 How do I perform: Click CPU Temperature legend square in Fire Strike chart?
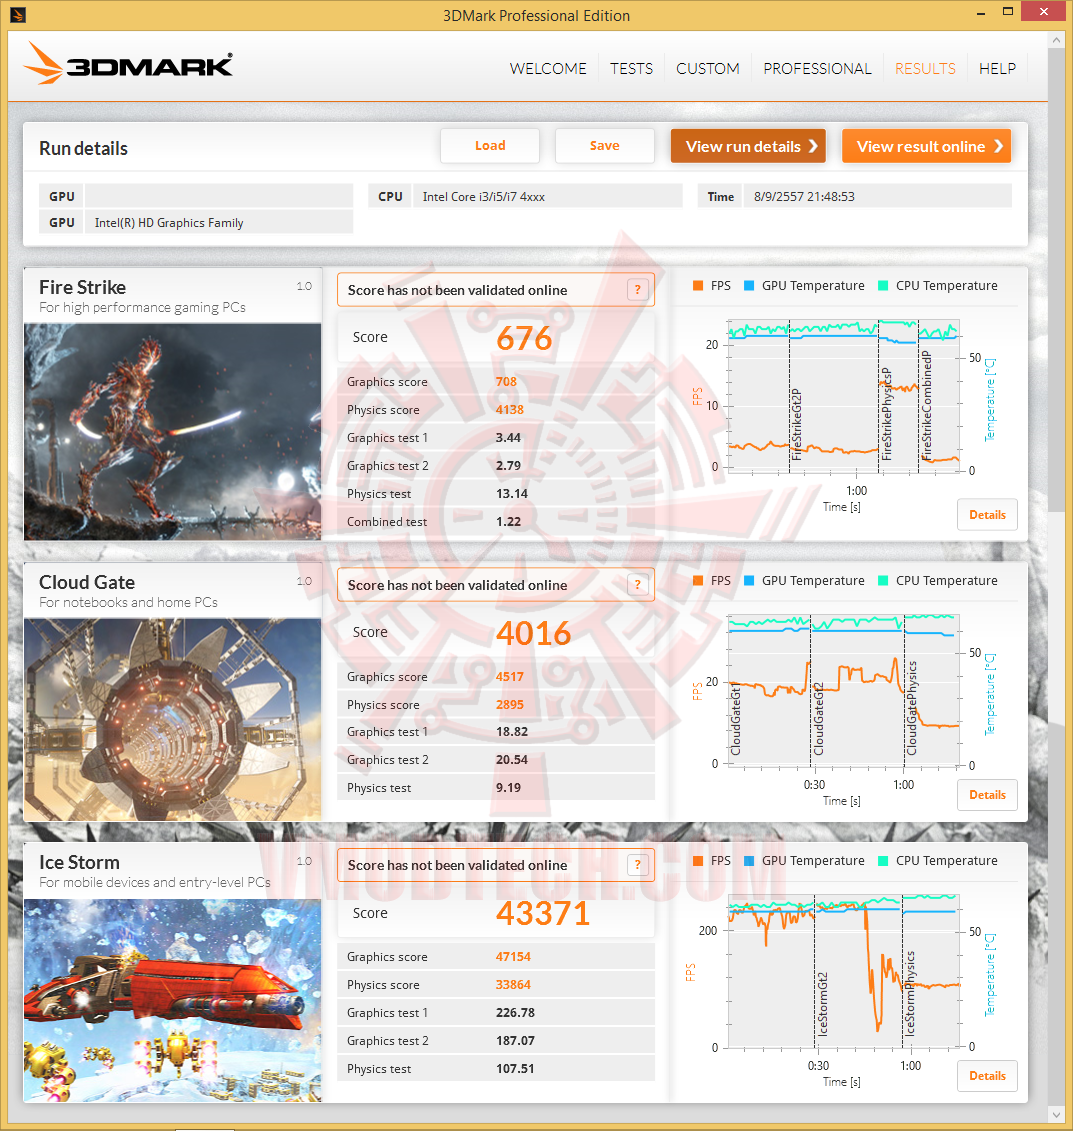[x=883, y=286]
